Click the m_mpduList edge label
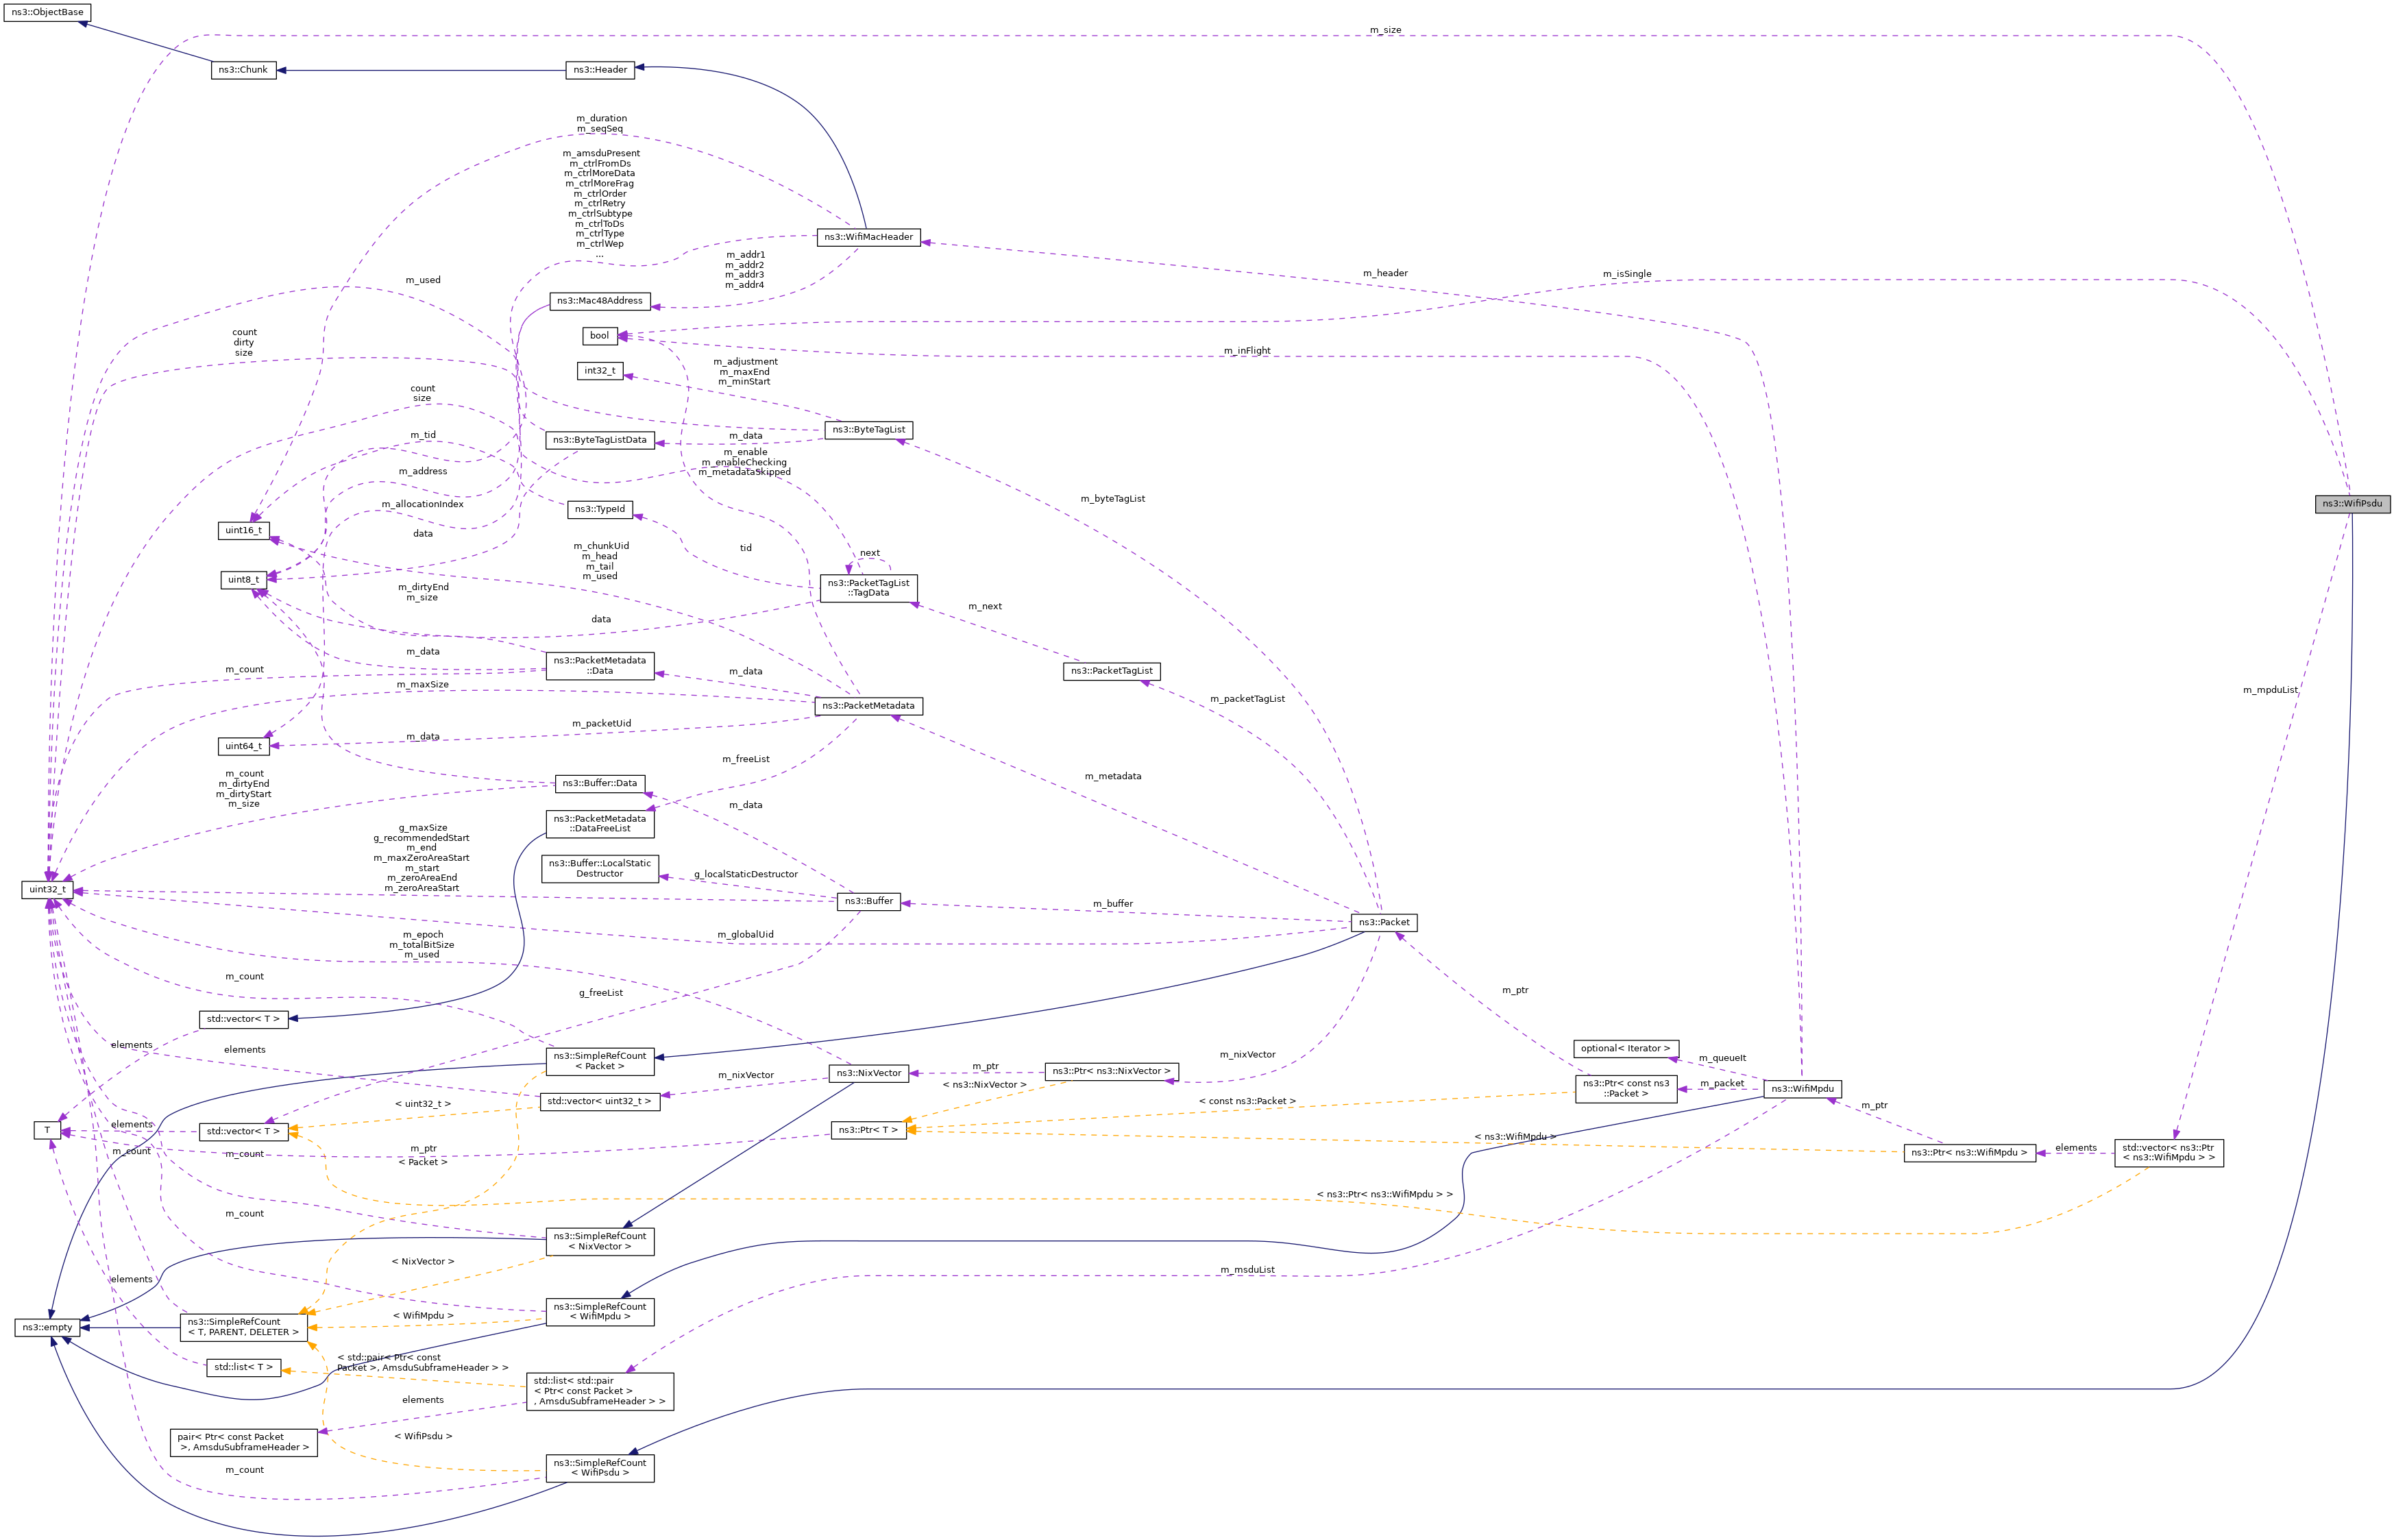2394x1540 pixels. pyautogui.click(x=2270, y=690)
